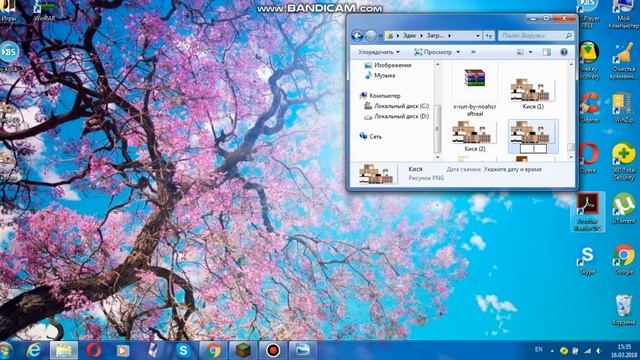This screenshot has width=640, height=360.
Task: Switch to File Explorer on the taskbar
Action: coord(64,350)
